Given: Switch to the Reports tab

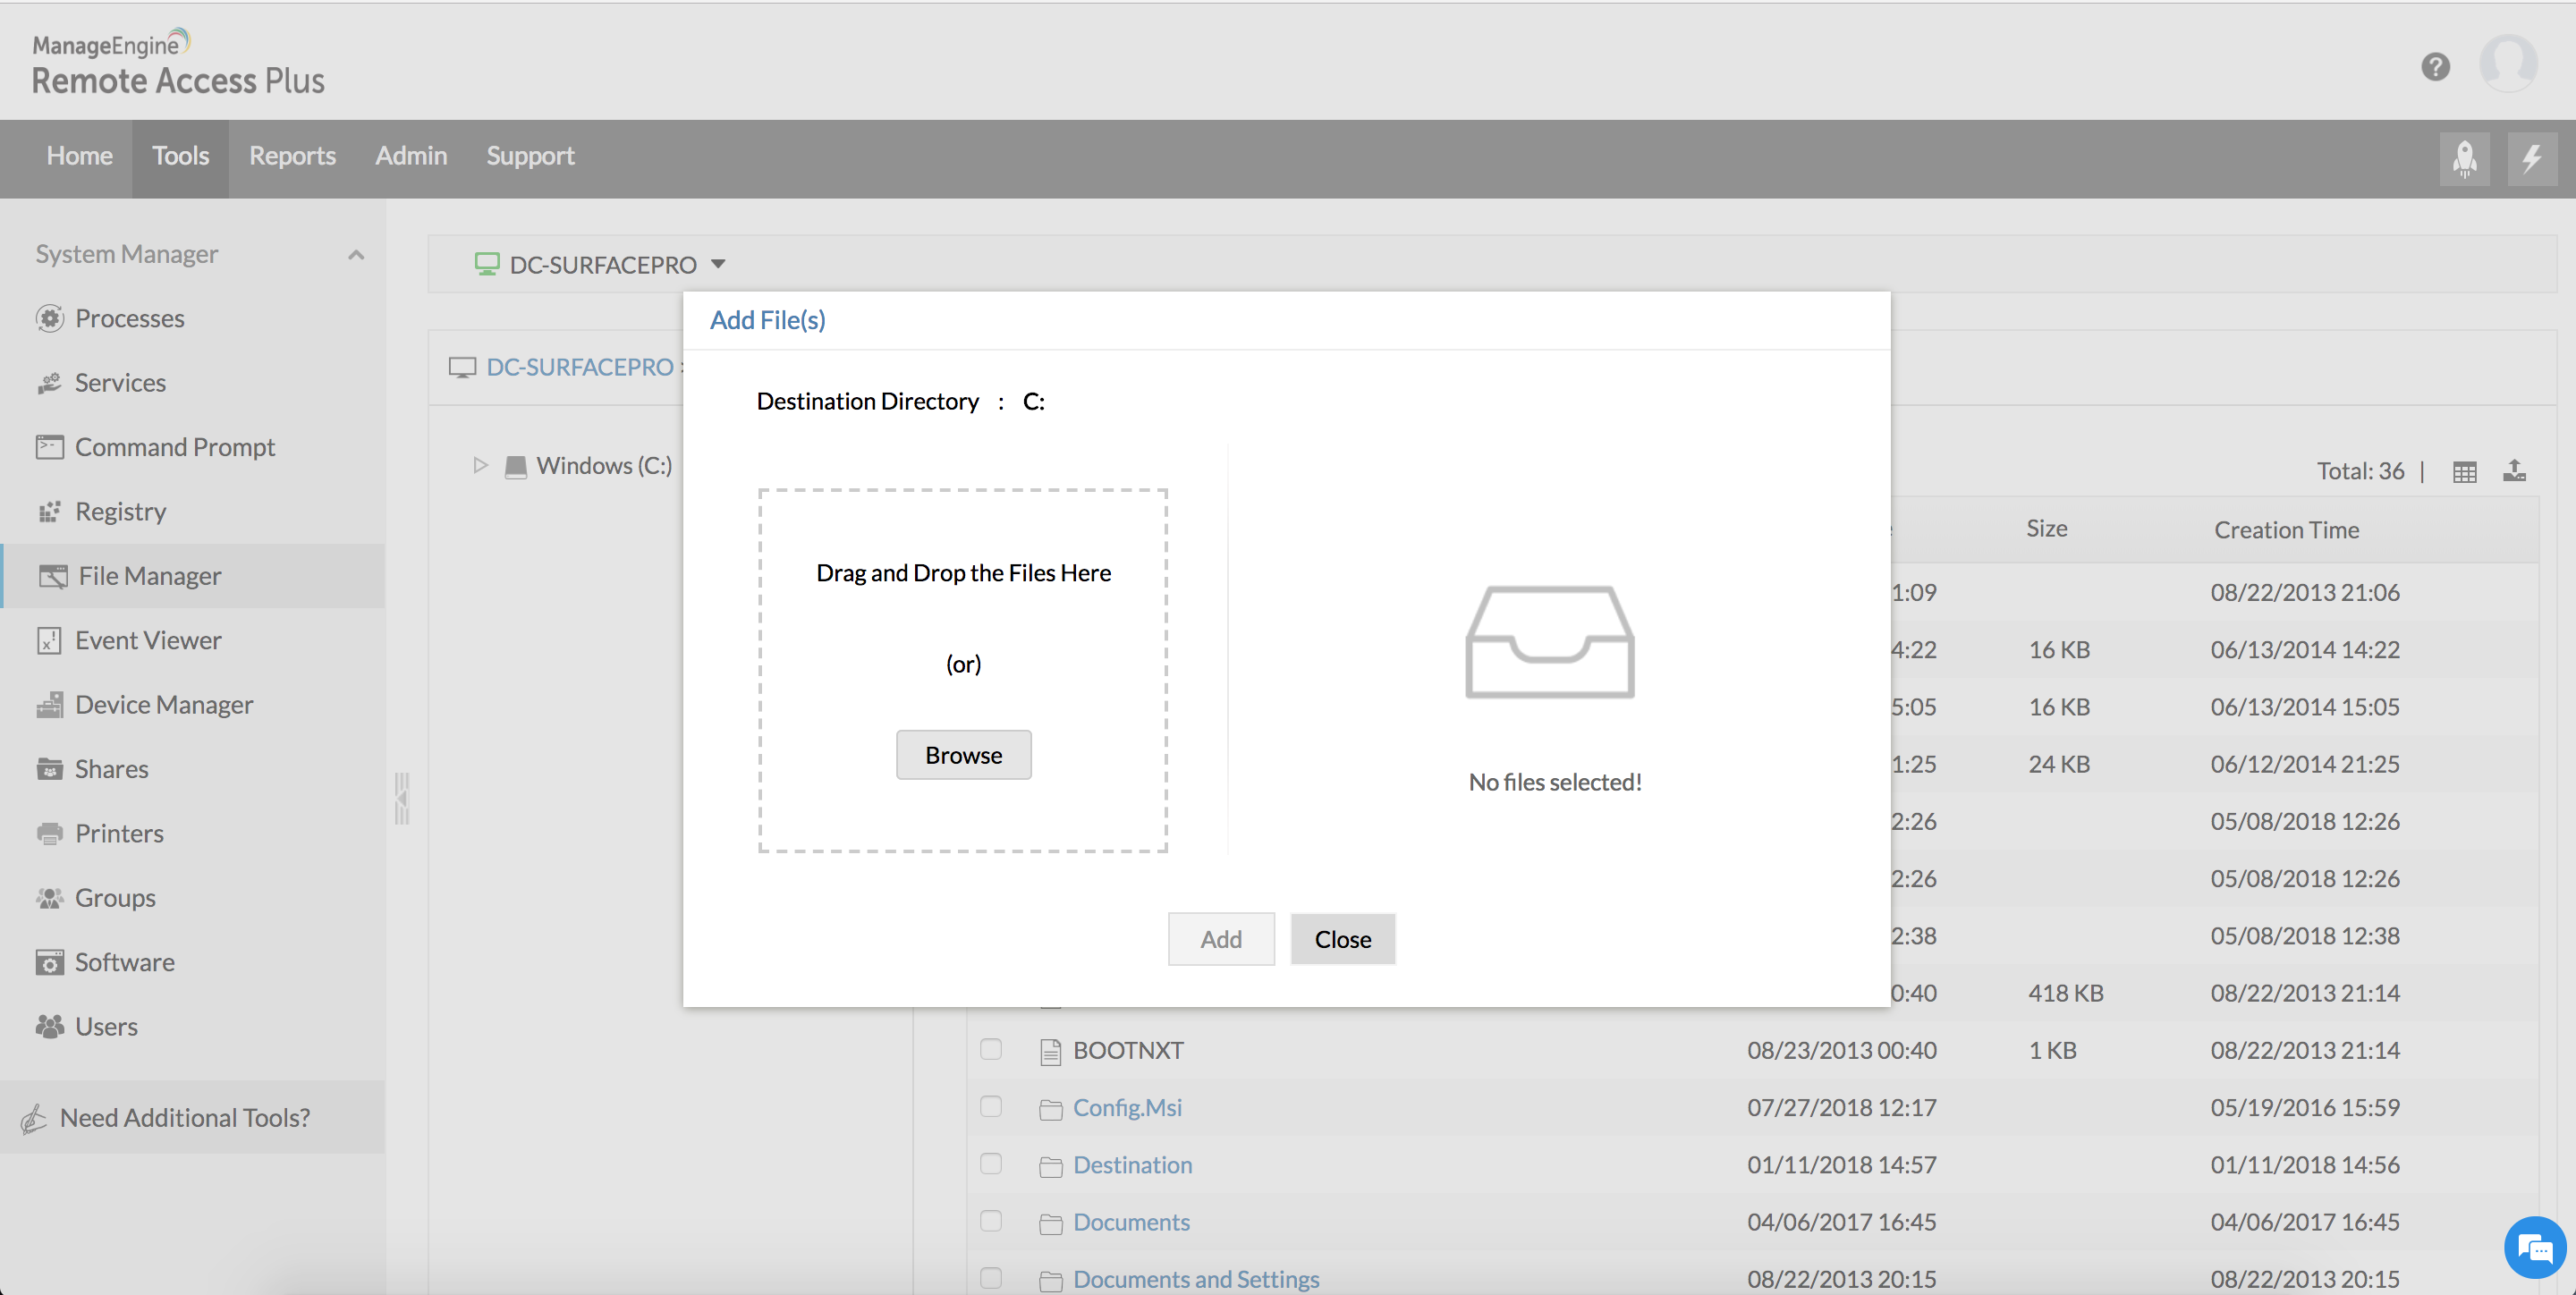Looking at the screenshot, I should (x=292, y=156).
